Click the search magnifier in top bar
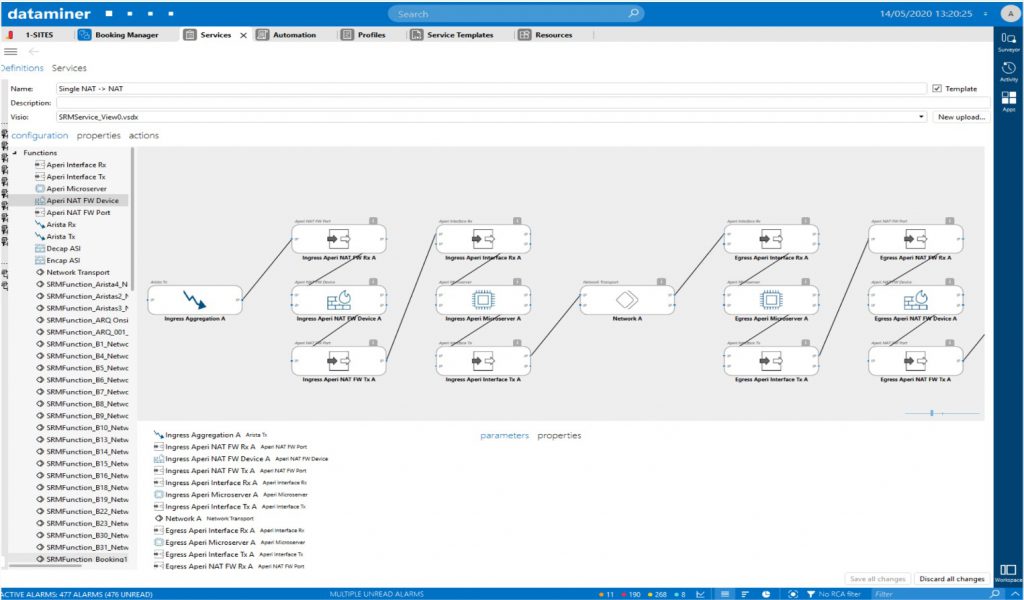Viewport: 1024px width, 600px height. pos(633,13)
